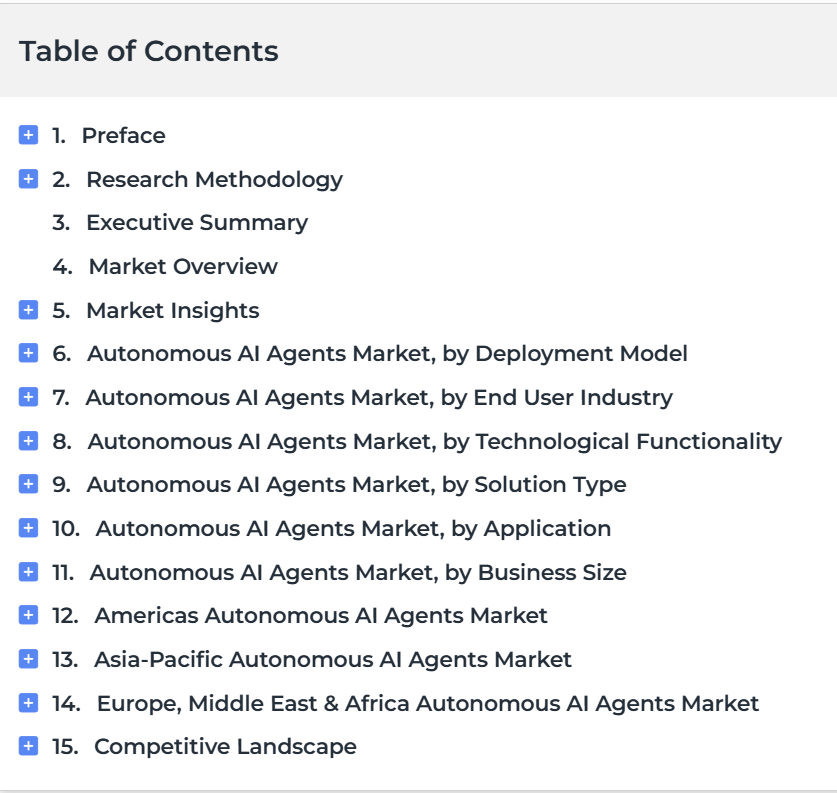This screenshot has width=837, height=793.
Task: Select the Competitive Landscape title text
Action: [225, 747]
